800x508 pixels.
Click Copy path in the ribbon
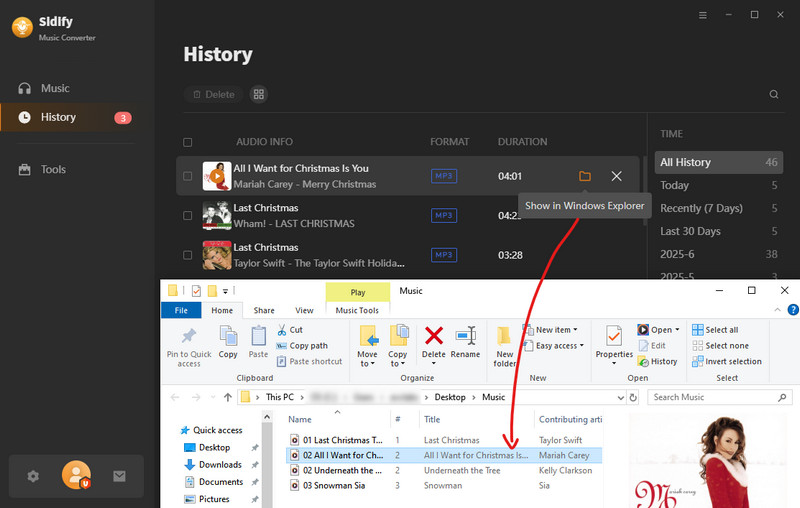click(x=302, y=346)
